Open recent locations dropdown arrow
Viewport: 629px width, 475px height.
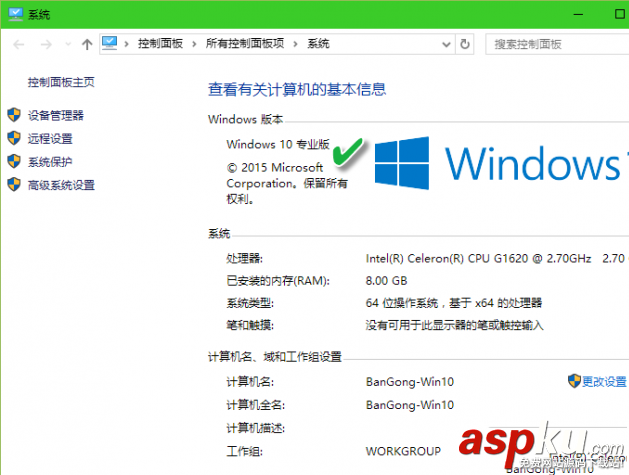pos(68,44)
